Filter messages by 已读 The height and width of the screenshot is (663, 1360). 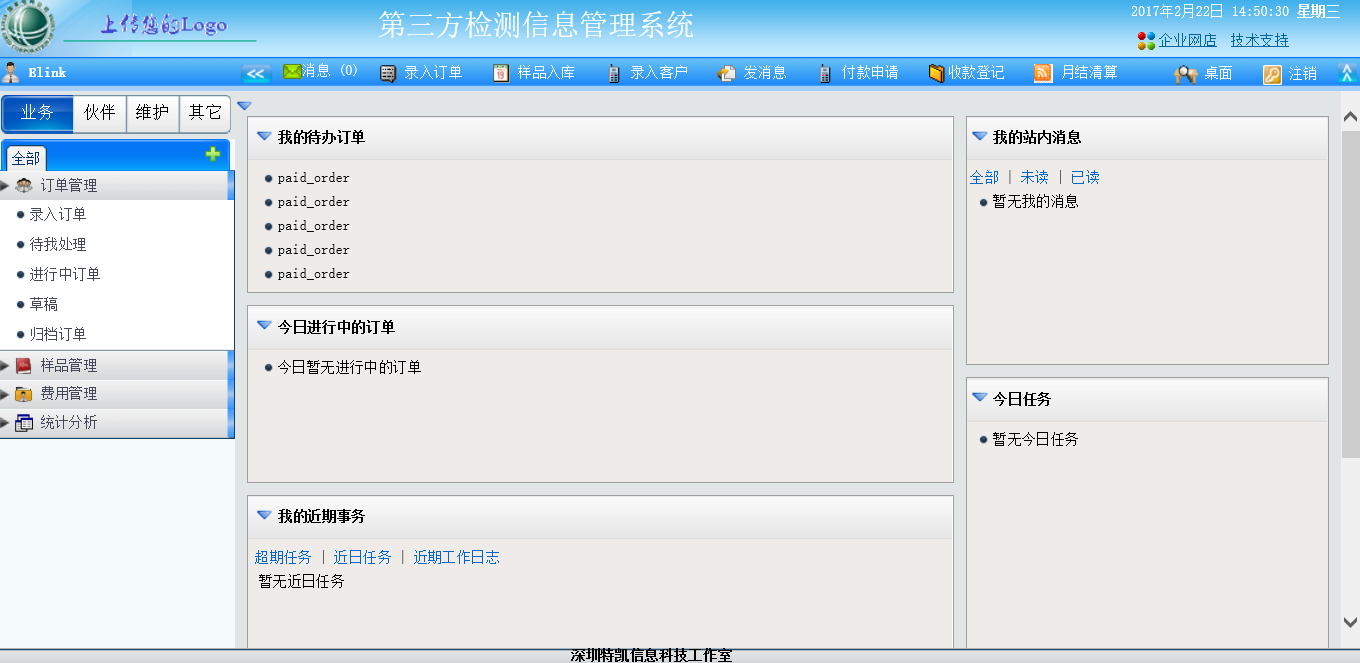pyautogui.click(x=1085, y=177)
